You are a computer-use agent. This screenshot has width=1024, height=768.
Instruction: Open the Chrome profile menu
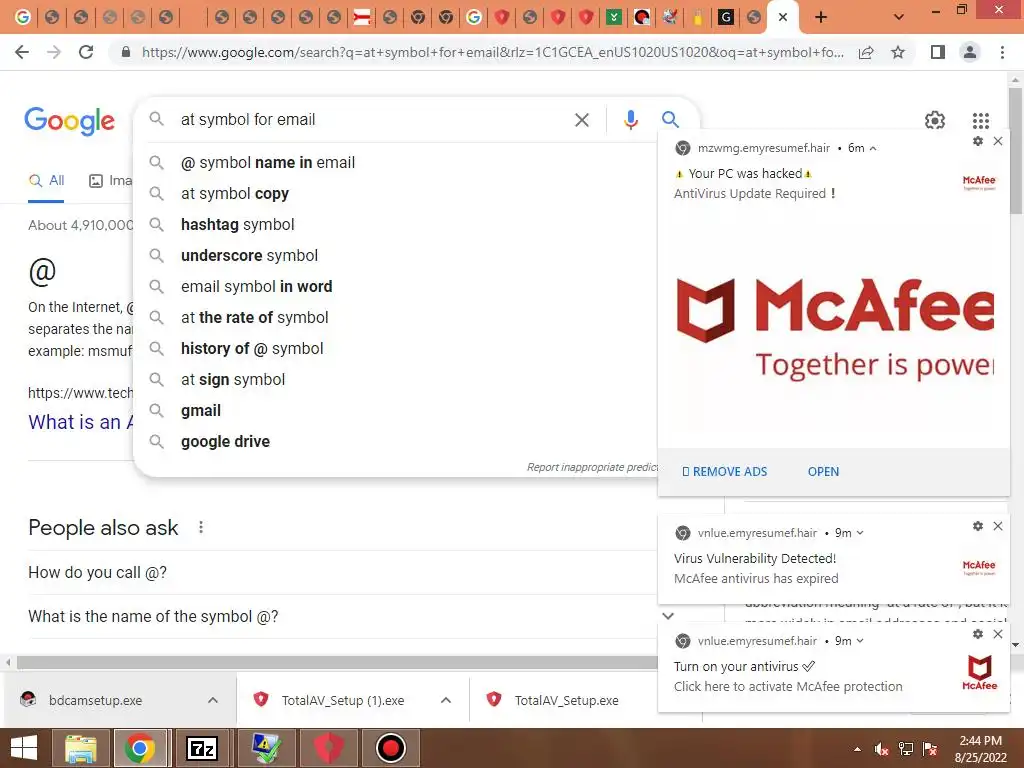pyautogui.click(x=970, y=52)
